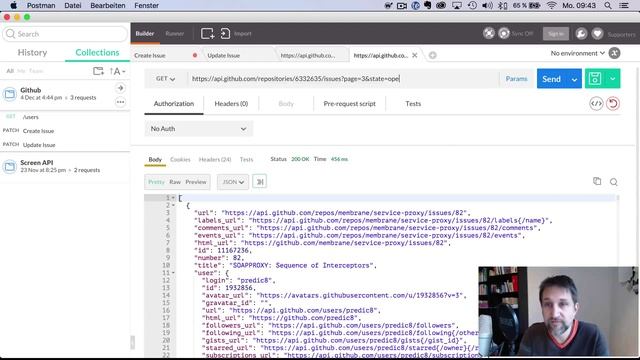The height and width of the screenshot is (360, 640).
Task: Expand Send button options arrow
Action: (x=574, y=79)
